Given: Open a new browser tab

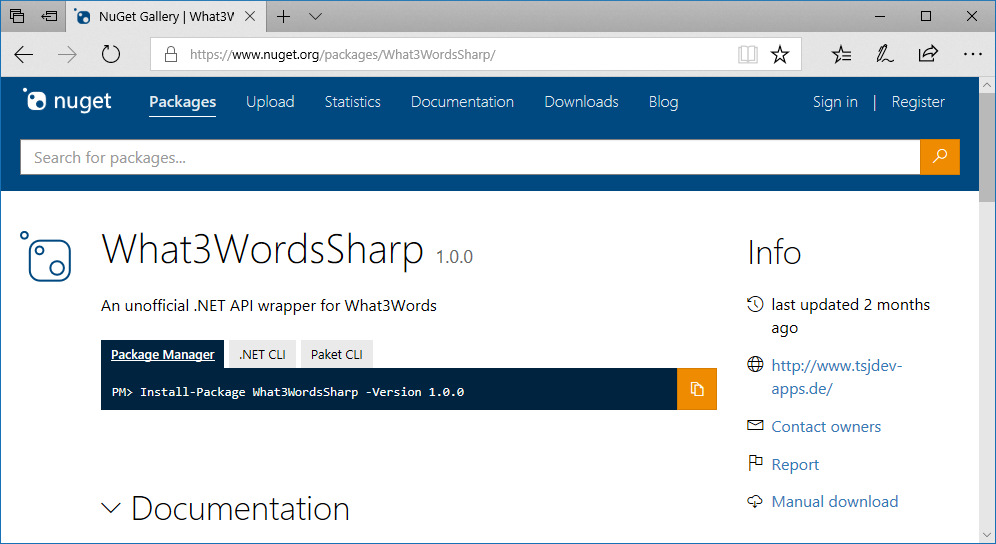Looking at the screenshot, I should [284, 17].
